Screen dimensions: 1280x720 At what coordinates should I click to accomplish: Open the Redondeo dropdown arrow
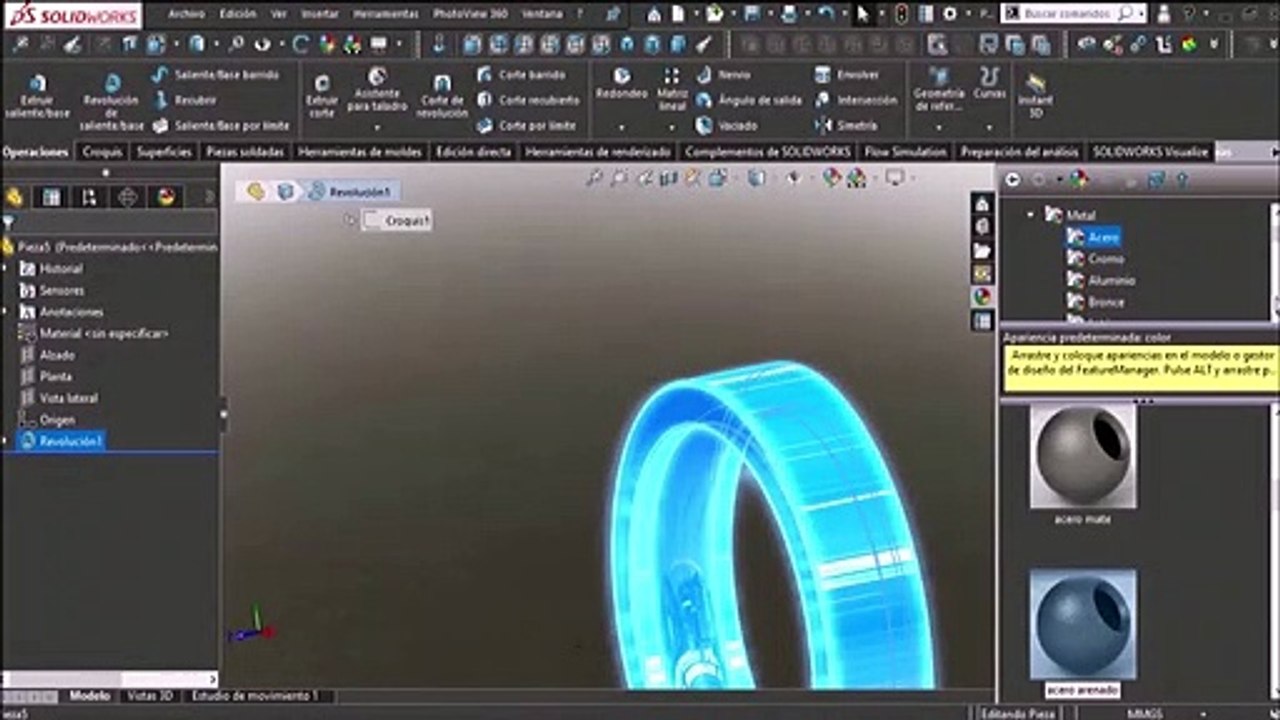coord(621,127)
